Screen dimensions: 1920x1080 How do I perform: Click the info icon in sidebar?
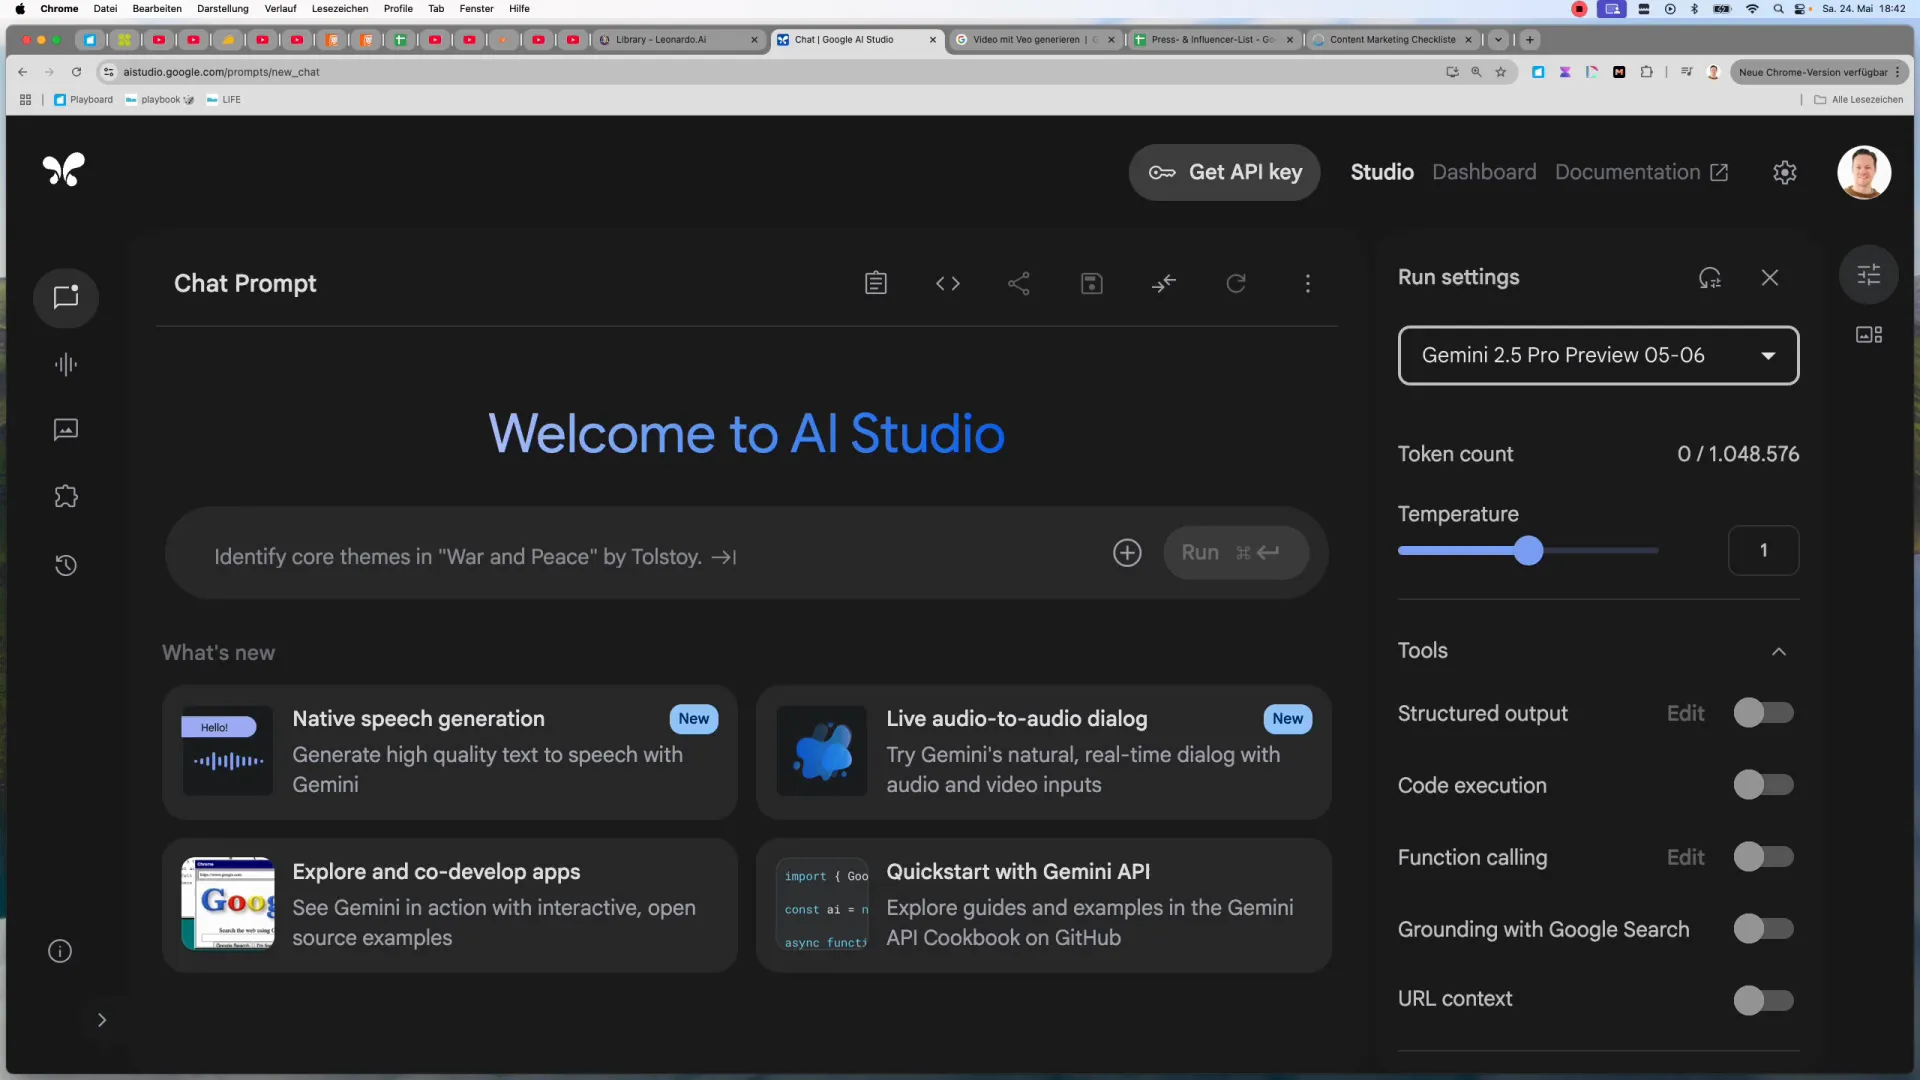click(60, 951)
